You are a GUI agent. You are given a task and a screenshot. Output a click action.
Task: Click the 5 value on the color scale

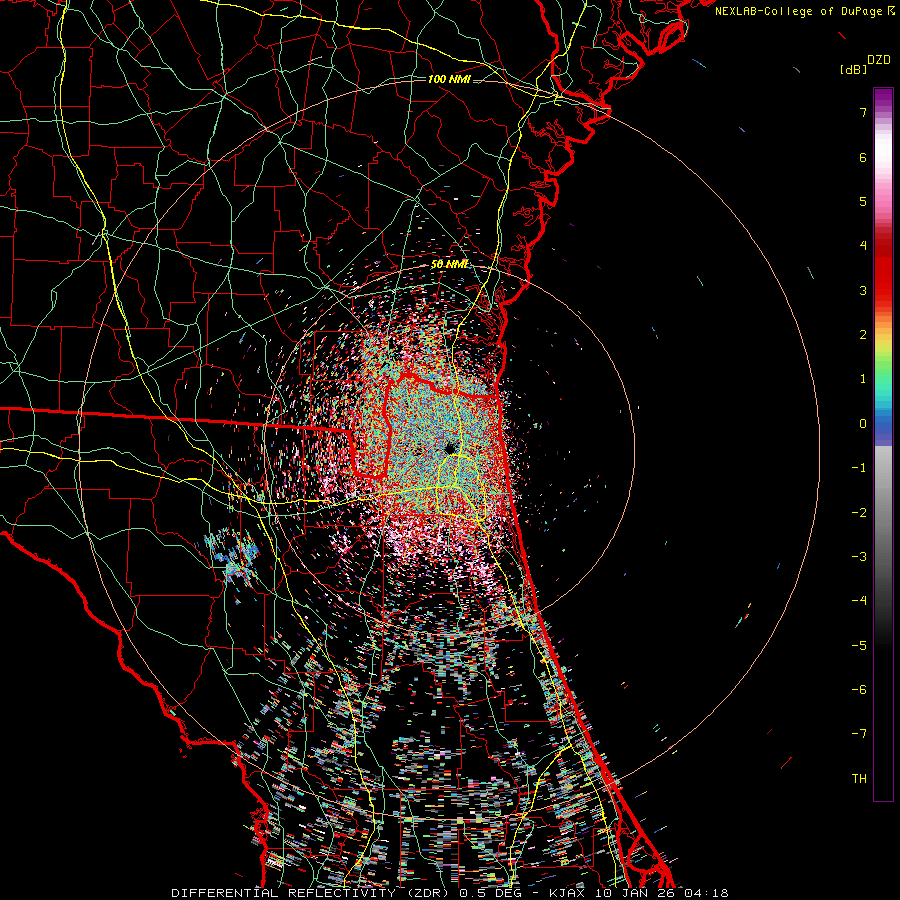(863, 201)
